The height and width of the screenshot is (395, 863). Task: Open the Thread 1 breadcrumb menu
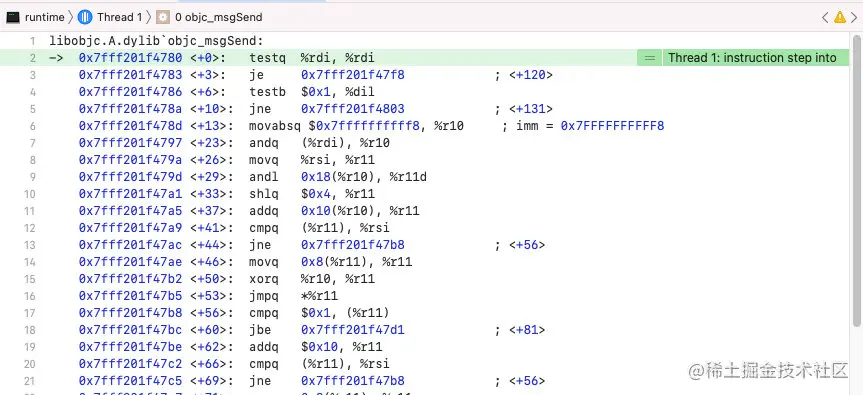(119, 17)
